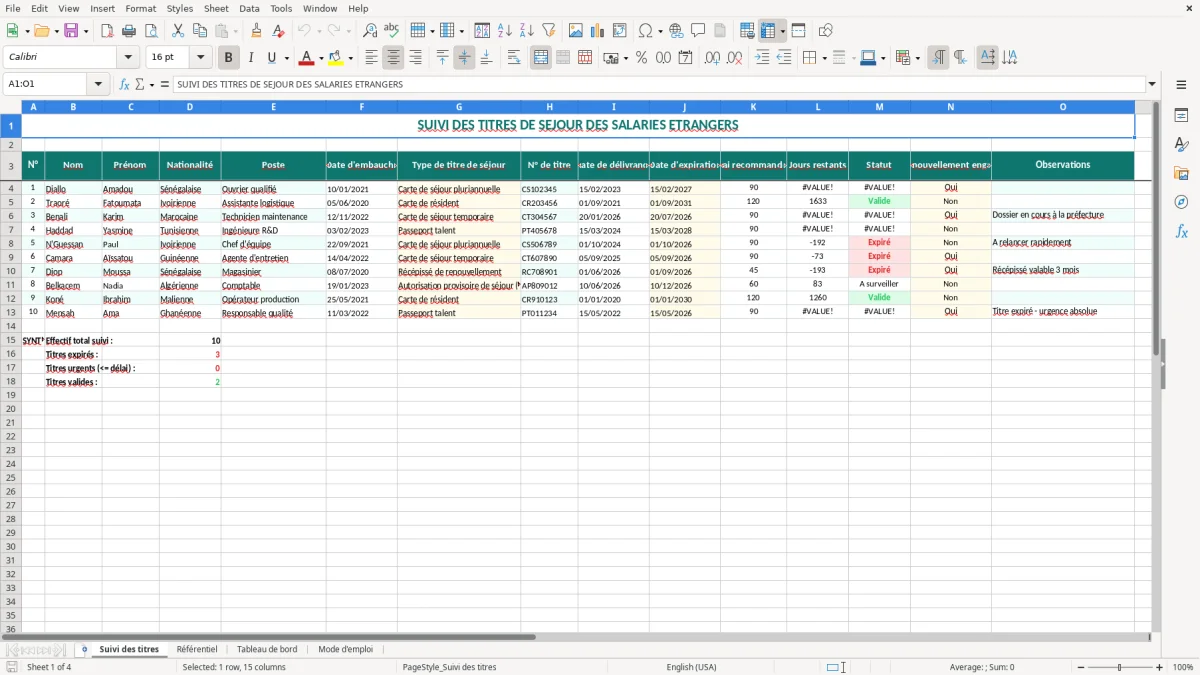Toggle Align Left
This screenshot has height=675, width=1200.
pos(371,58)
